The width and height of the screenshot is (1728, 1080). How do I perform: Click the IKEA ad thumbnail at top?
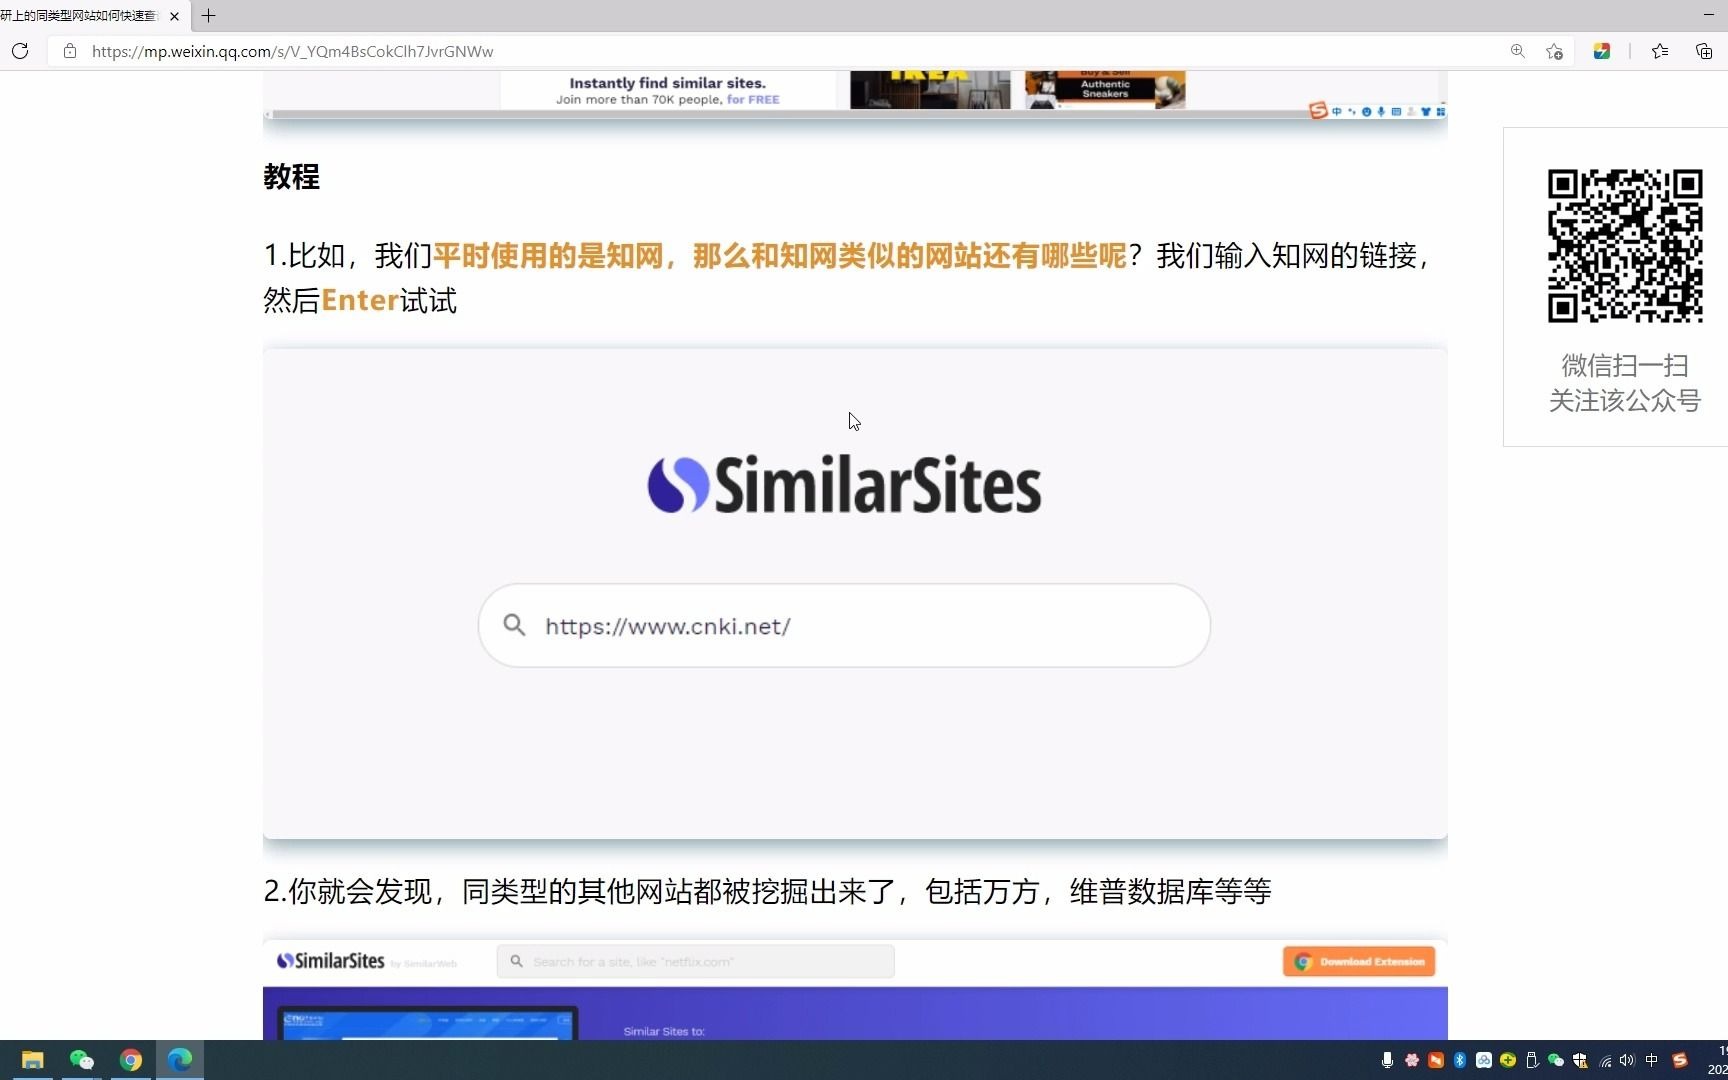point(930,89)
